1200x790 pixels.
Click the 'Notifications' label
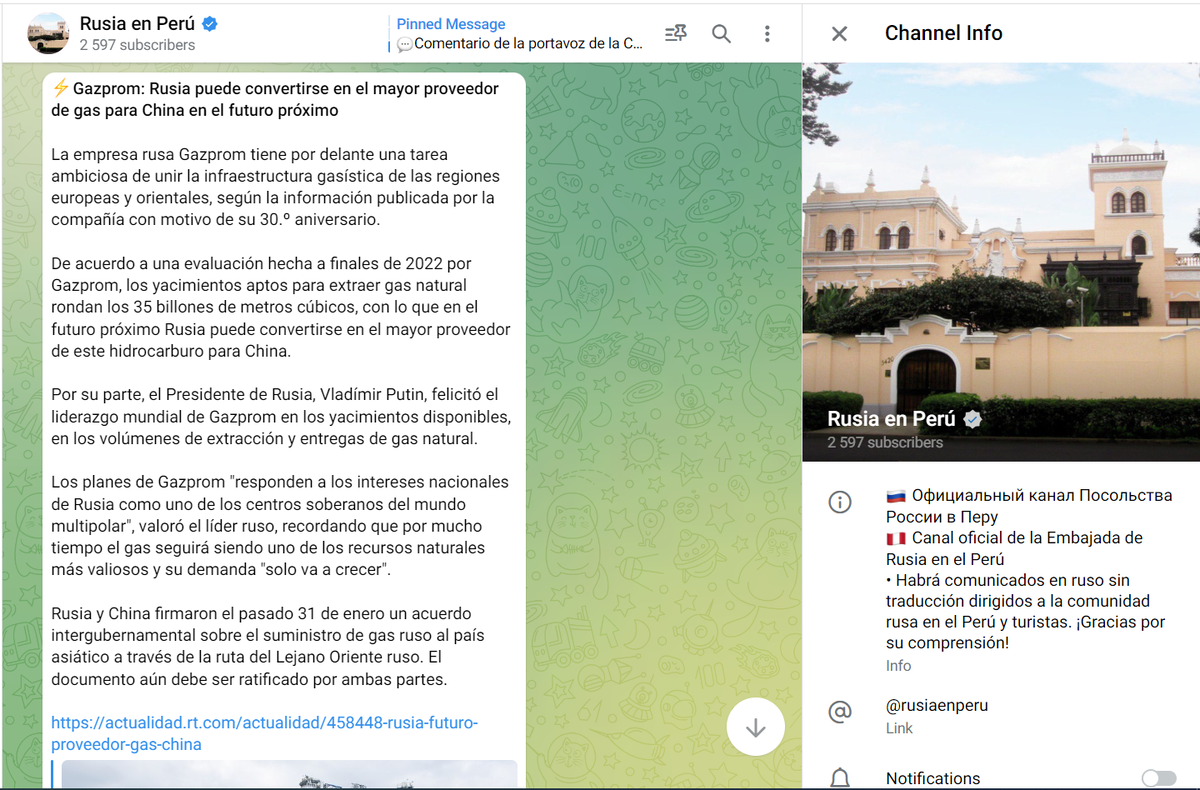[933, 778]
